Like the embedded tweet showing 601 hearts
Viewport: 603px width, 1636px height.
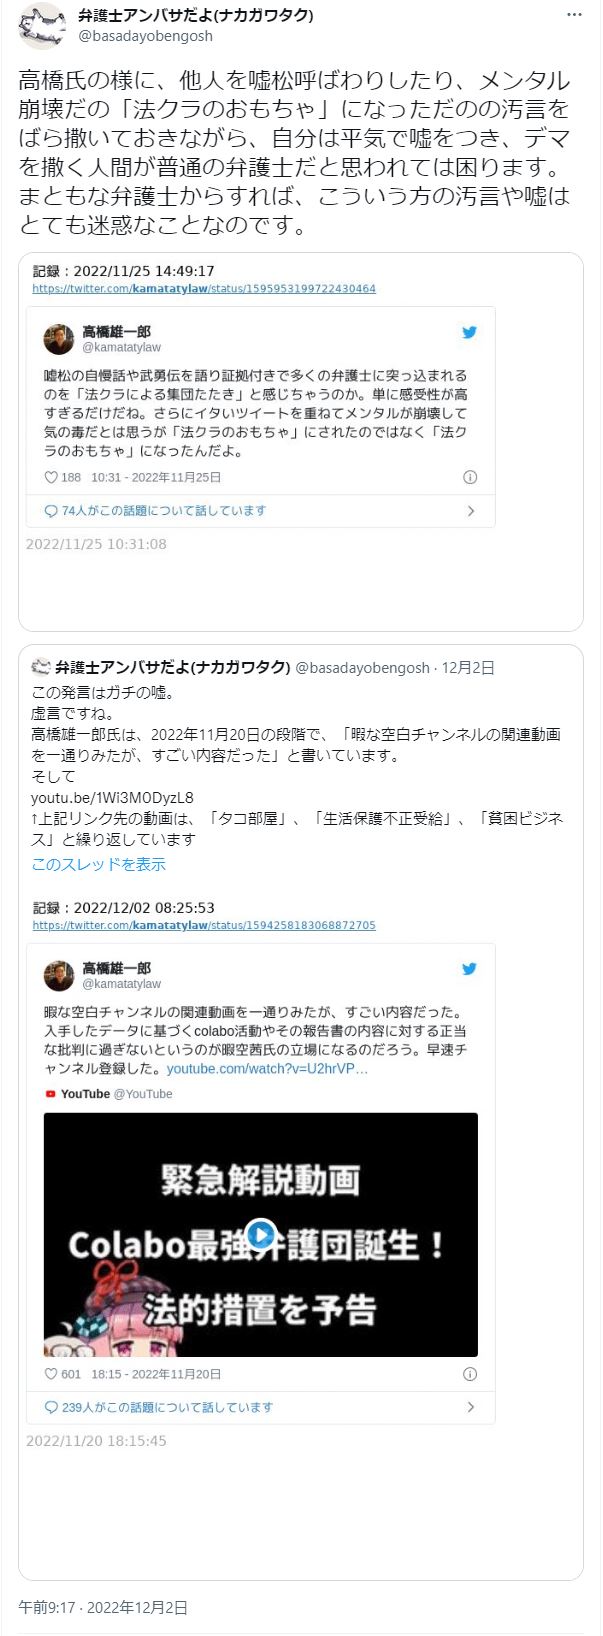(x=52, y=1374)
